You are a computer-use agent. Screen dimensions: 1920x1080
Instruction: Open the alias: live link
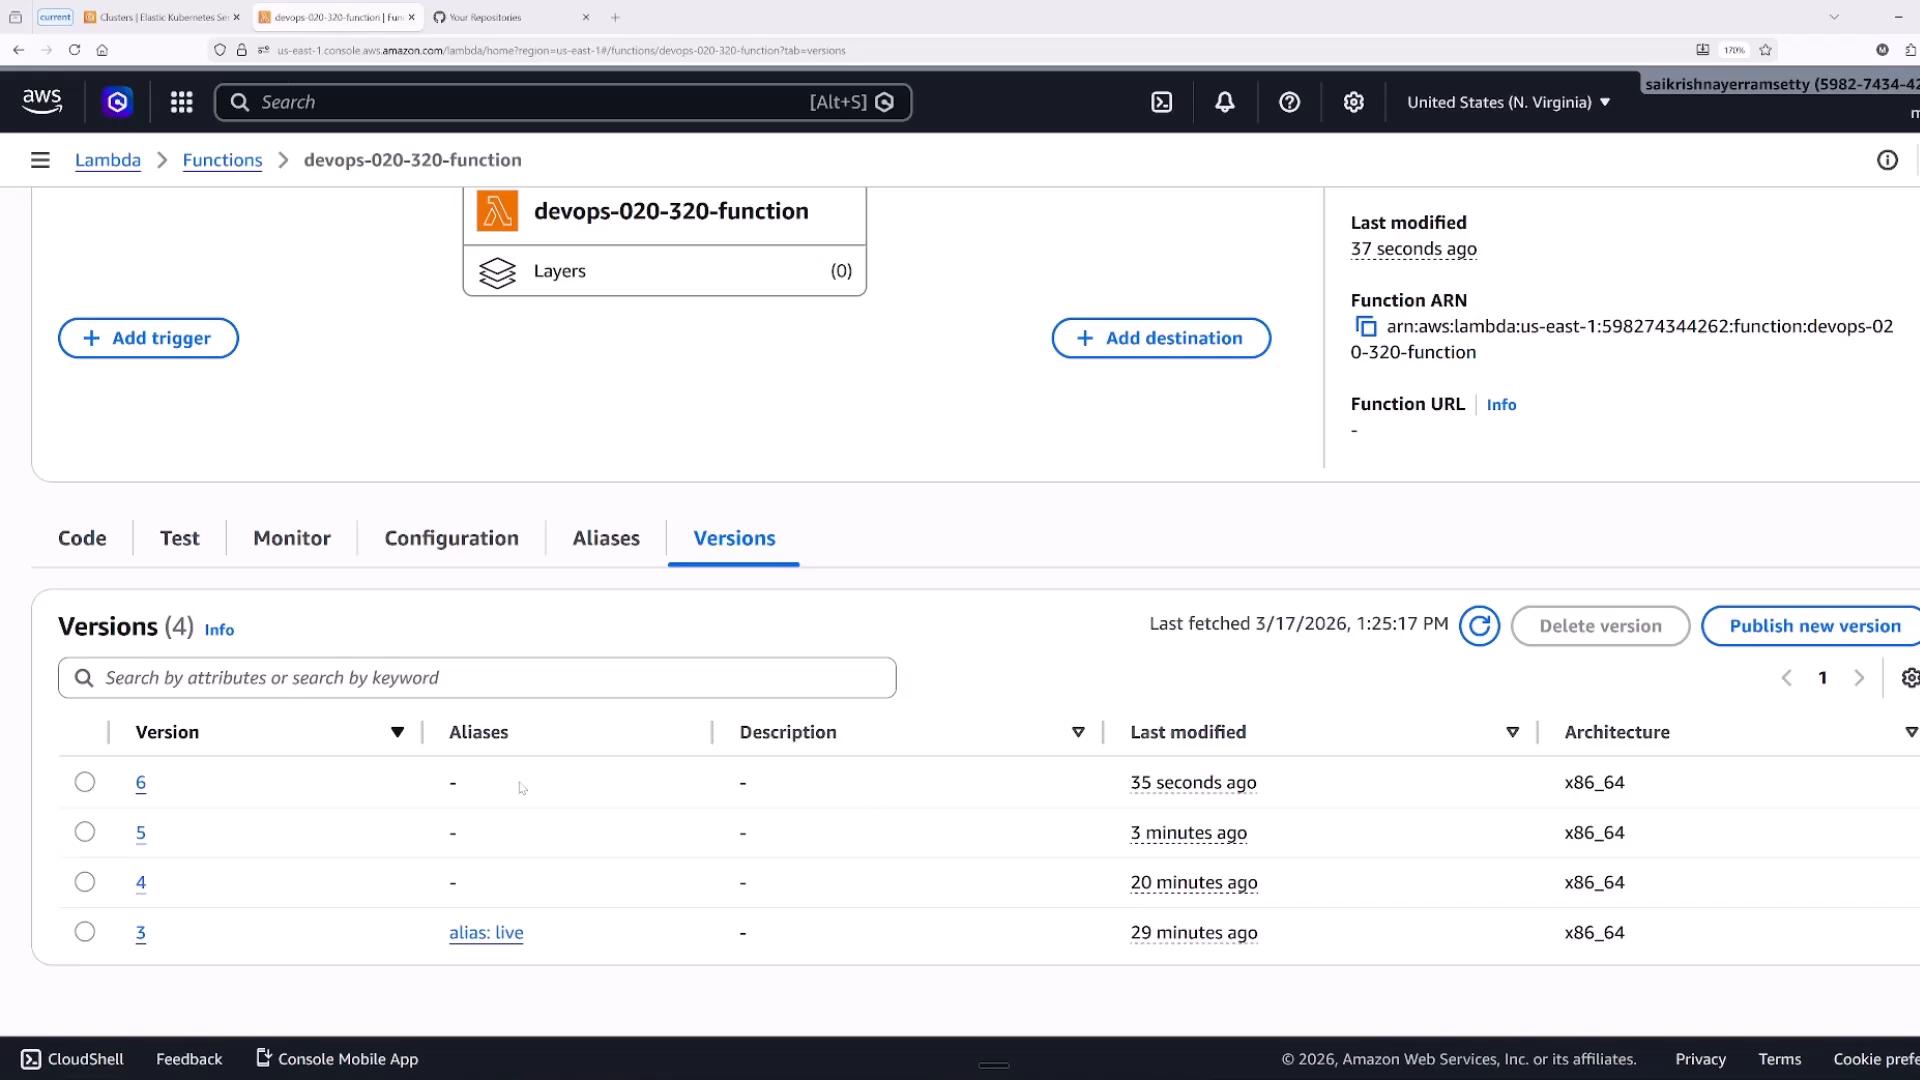[x=486, y=933]
